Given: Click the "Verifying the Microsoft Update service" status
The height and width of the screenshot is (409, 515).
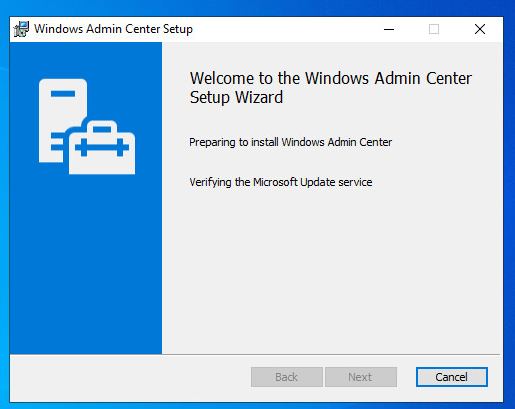Looking at the screenshot, I should tap(281, 182).
